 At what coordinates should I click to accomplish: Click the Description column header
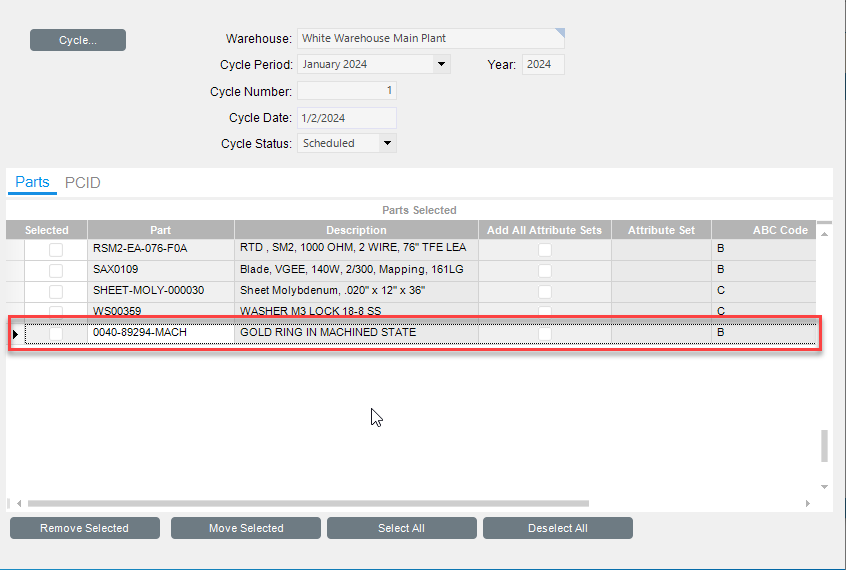click(356, 230)
